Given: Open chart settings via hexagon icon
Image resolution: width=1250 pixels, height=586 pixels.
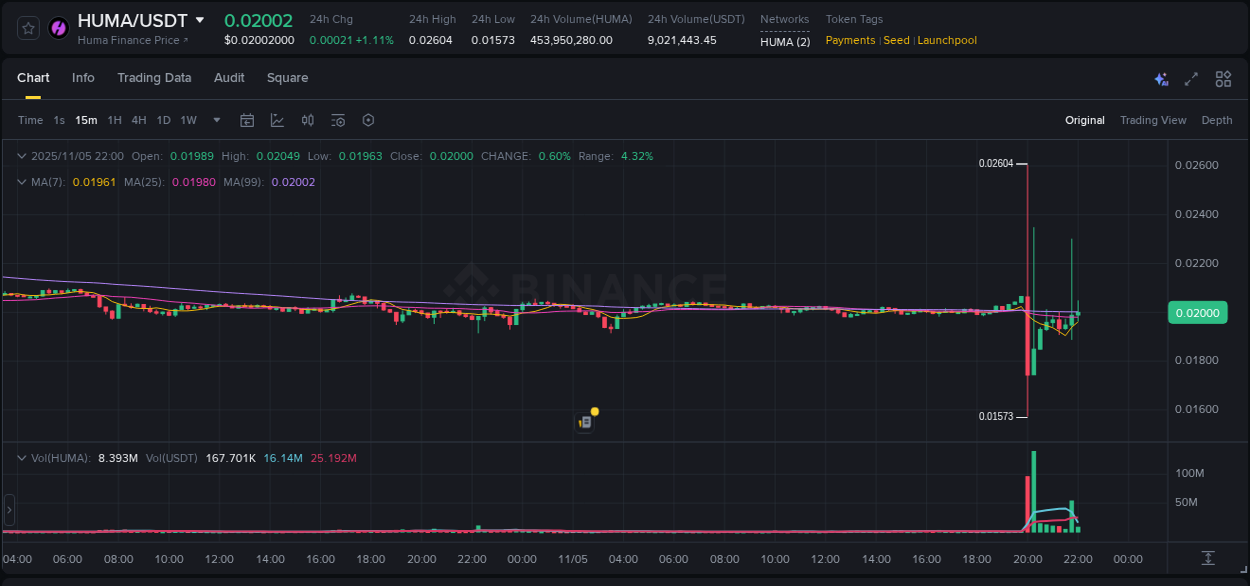Looking at the screenshot, I should click(x=367, y=120).
